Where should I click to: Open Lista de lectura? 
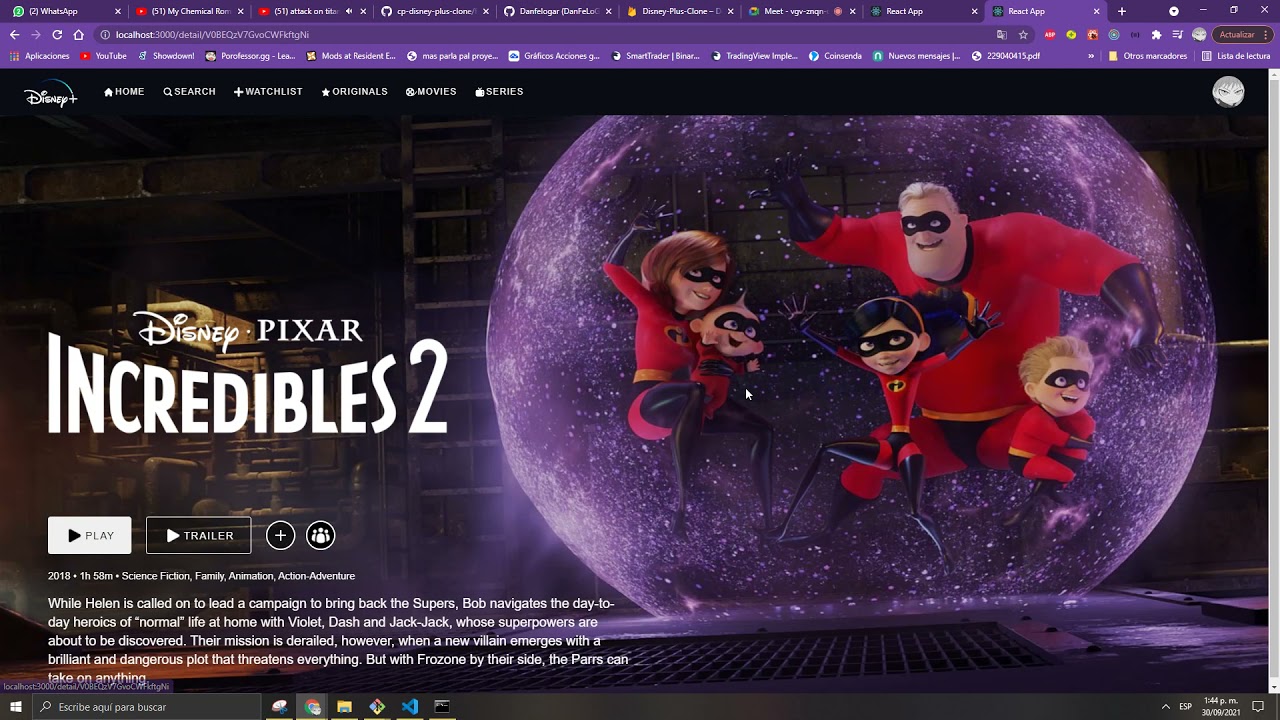1236,56
